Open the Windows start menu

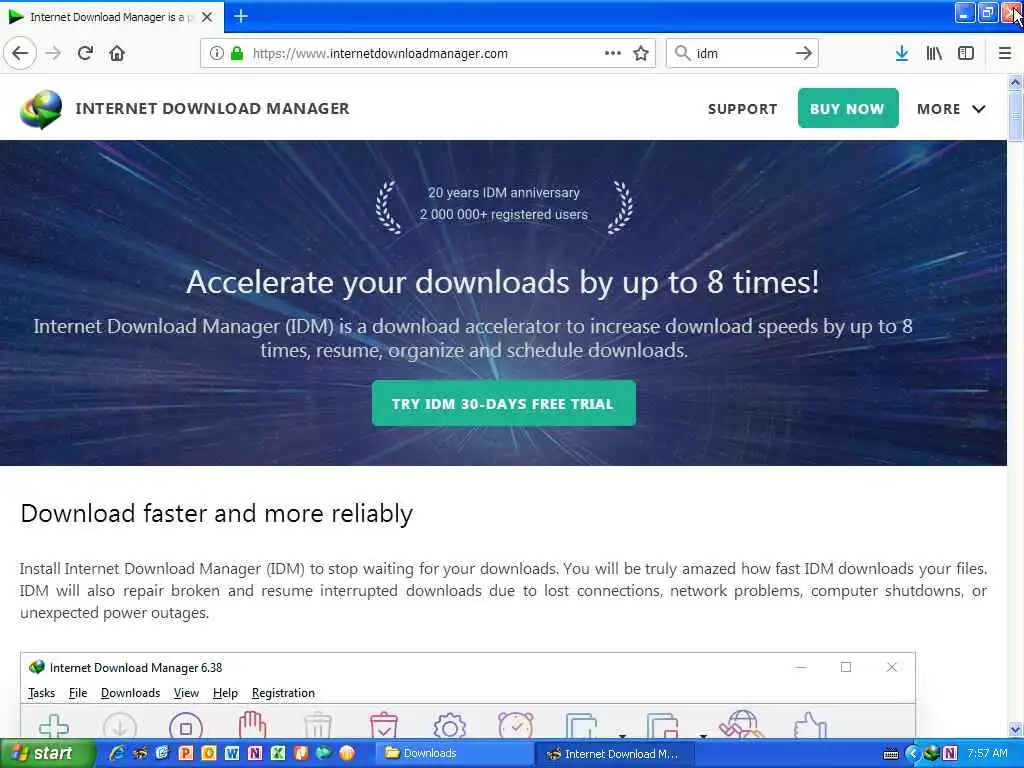tap(47, 753)
